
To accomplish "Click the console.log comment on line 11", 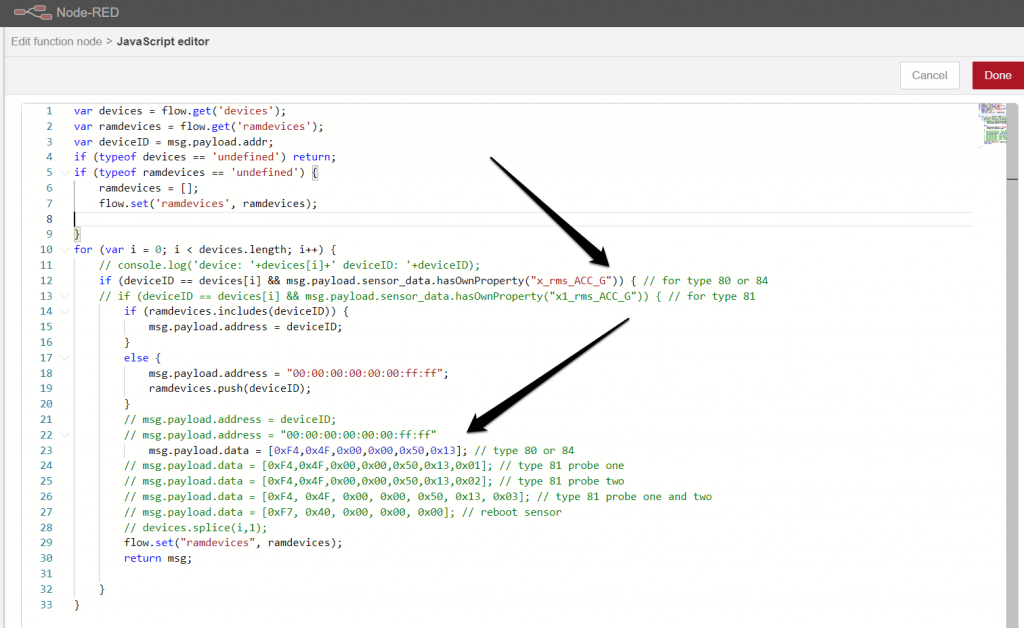I will point(289,265).
